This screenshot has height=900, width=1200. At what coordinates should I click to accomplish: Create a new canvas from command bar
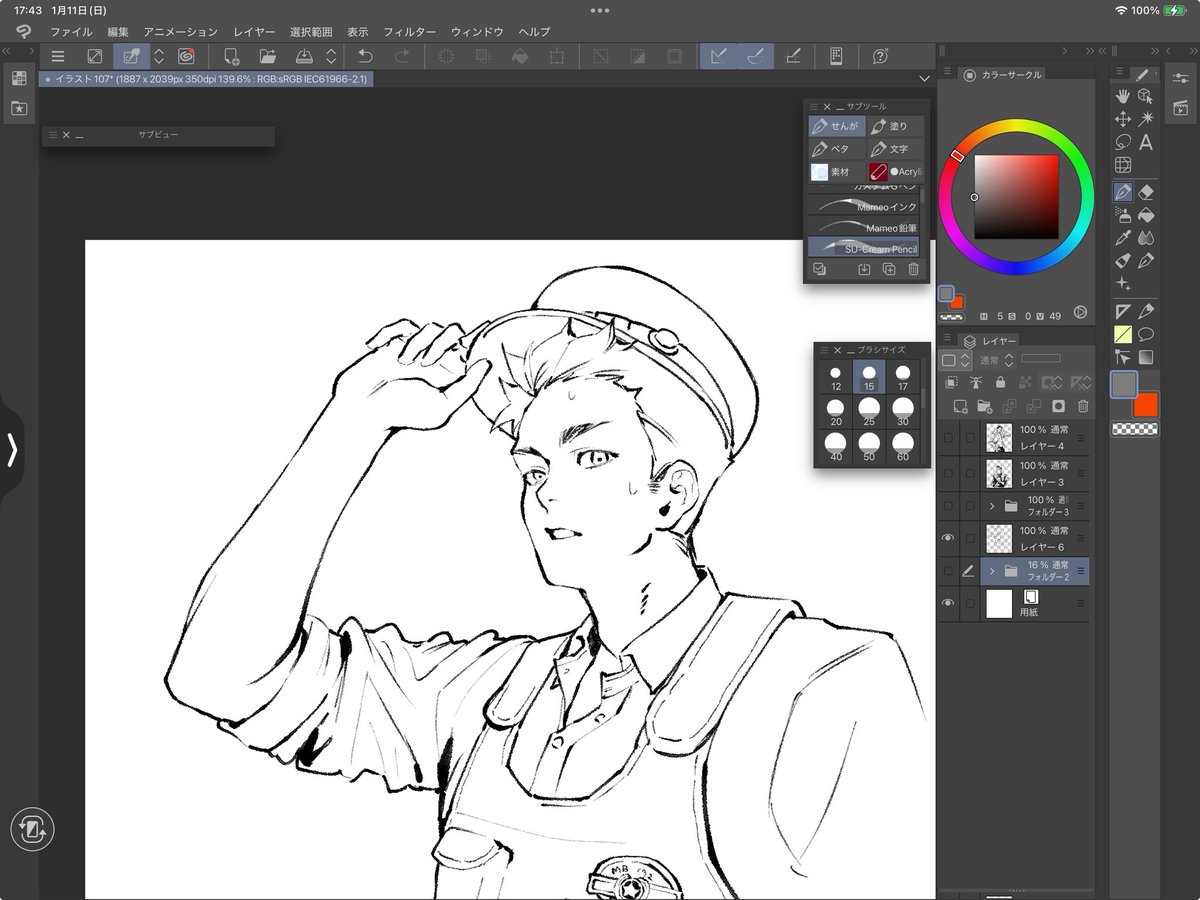(231, 57)
